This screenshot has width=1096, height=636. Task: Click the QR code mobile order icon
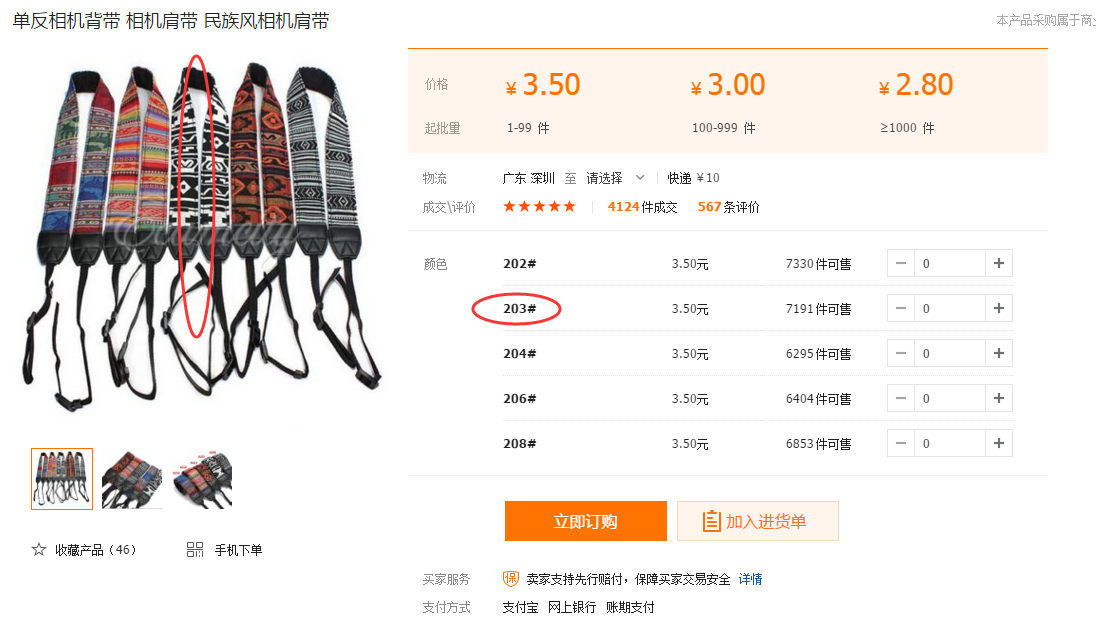(195, 549)
